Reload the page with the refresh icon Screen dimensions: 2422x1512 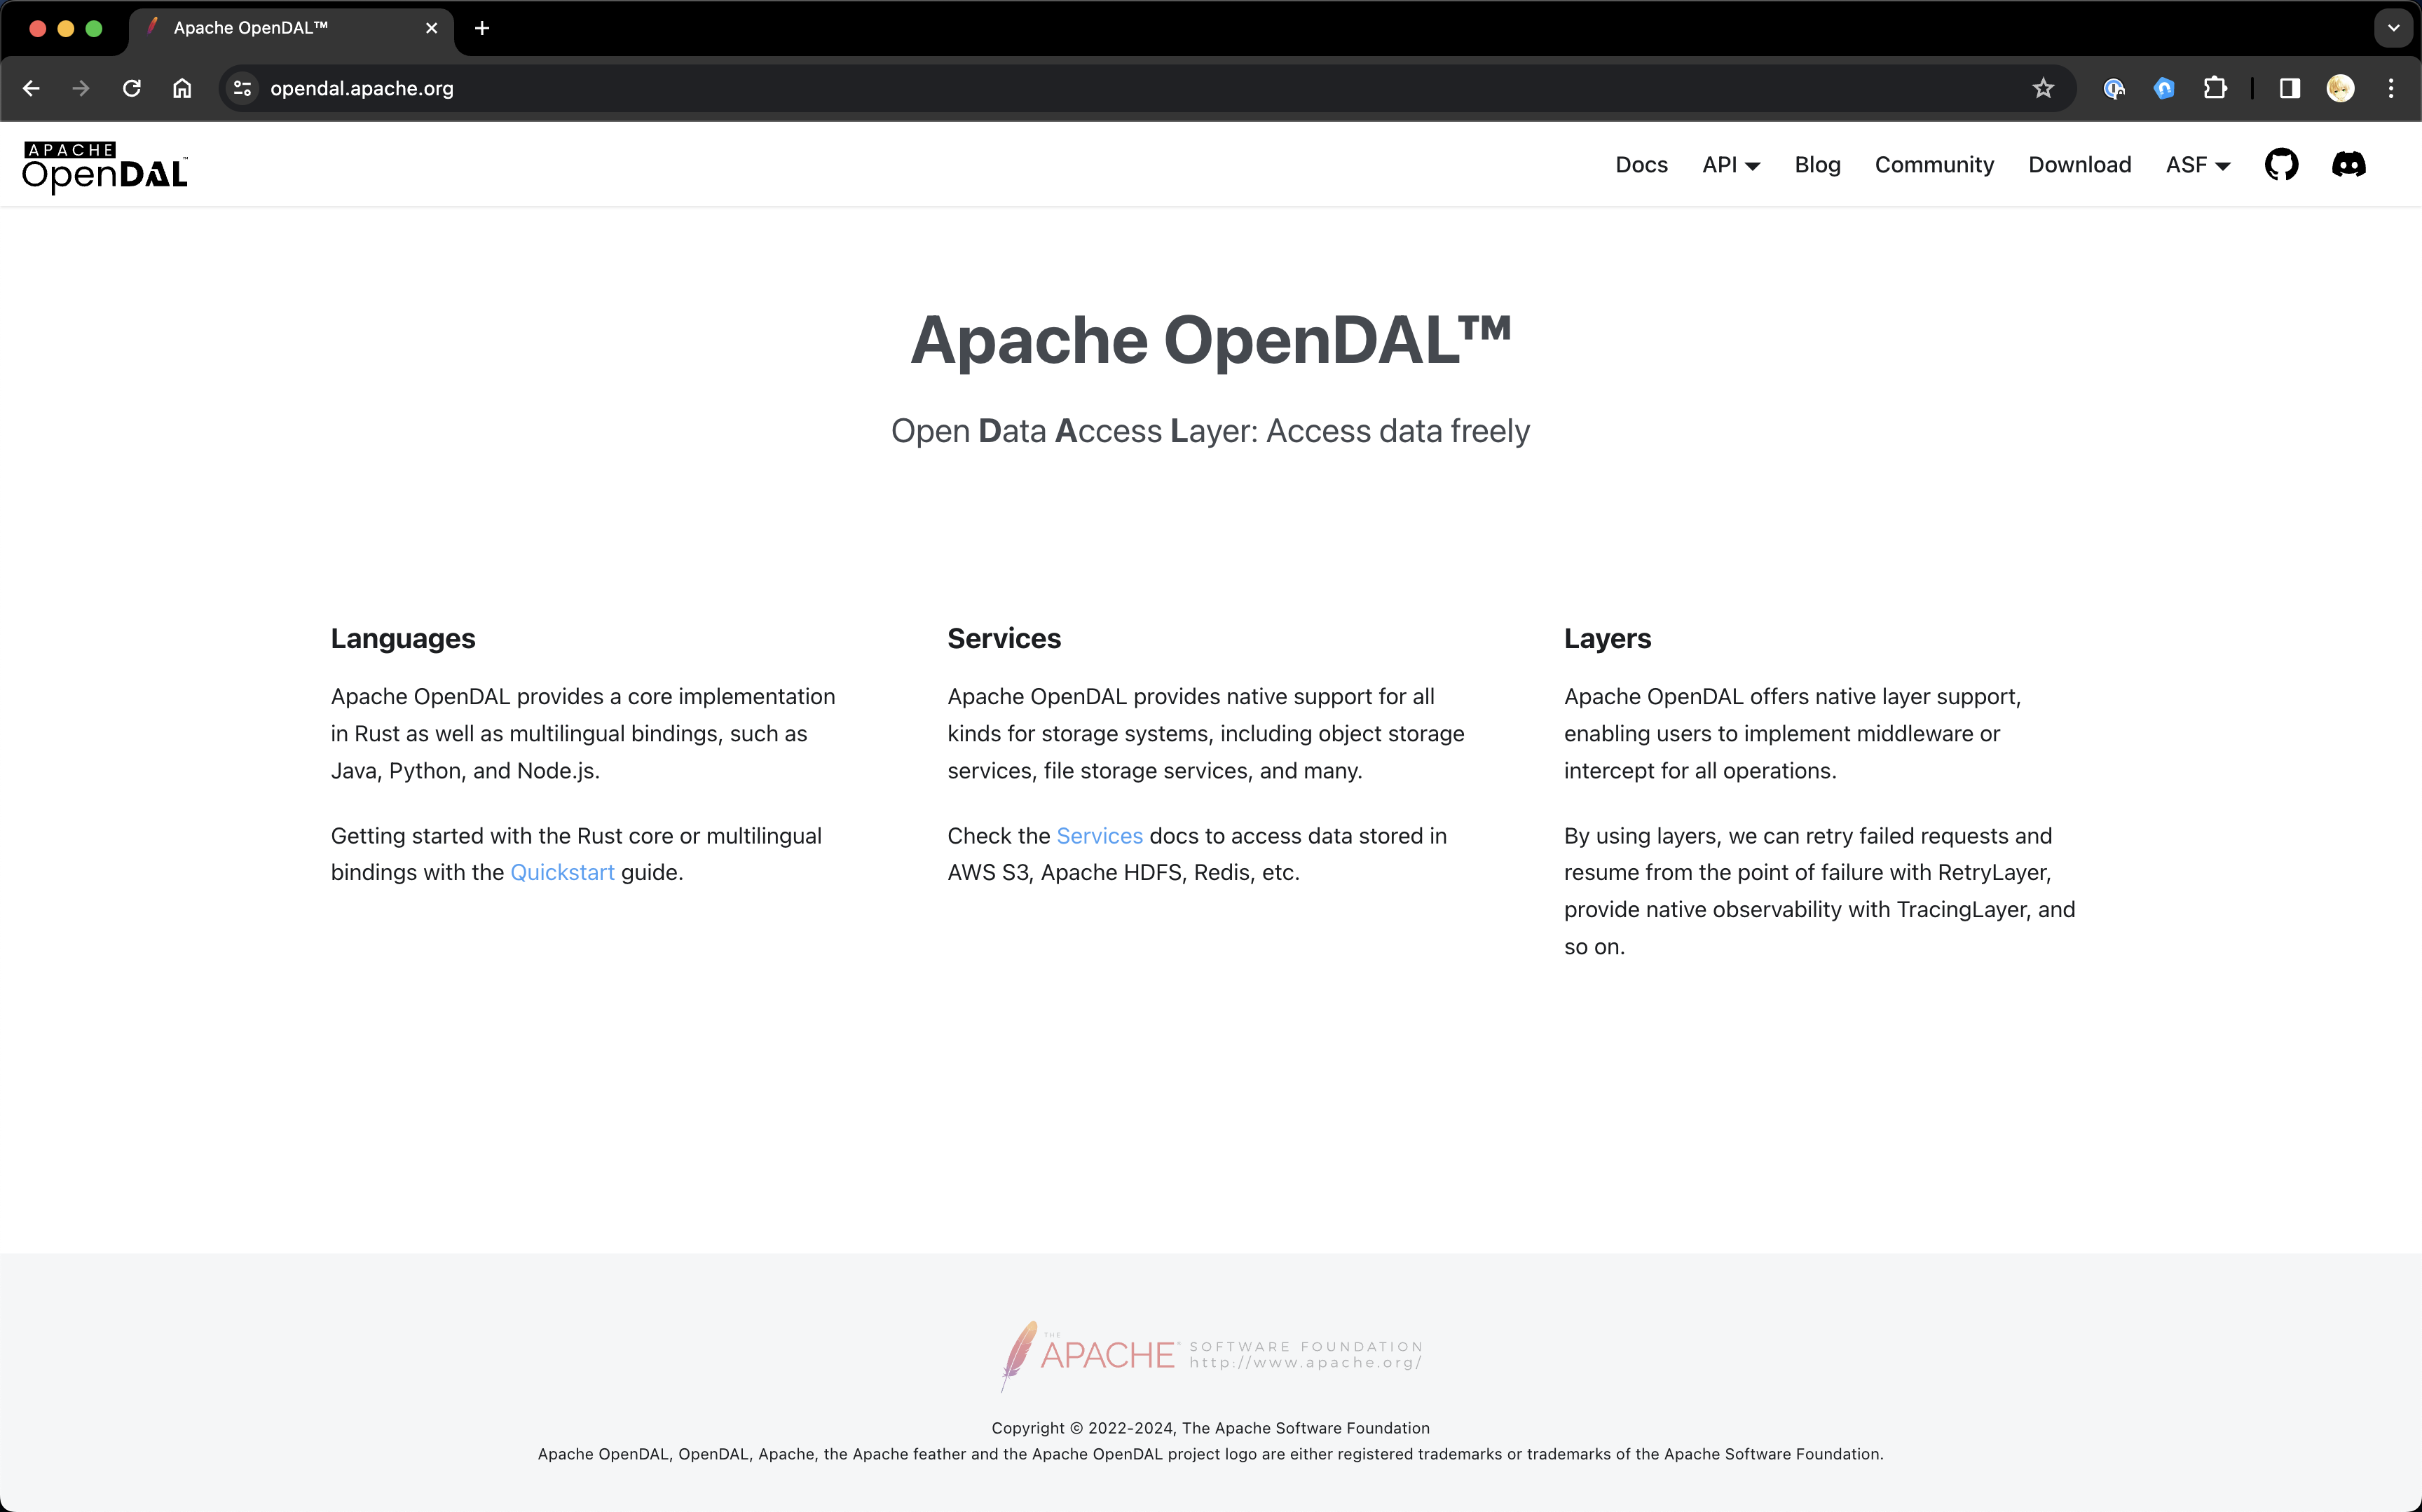(131, 88)
